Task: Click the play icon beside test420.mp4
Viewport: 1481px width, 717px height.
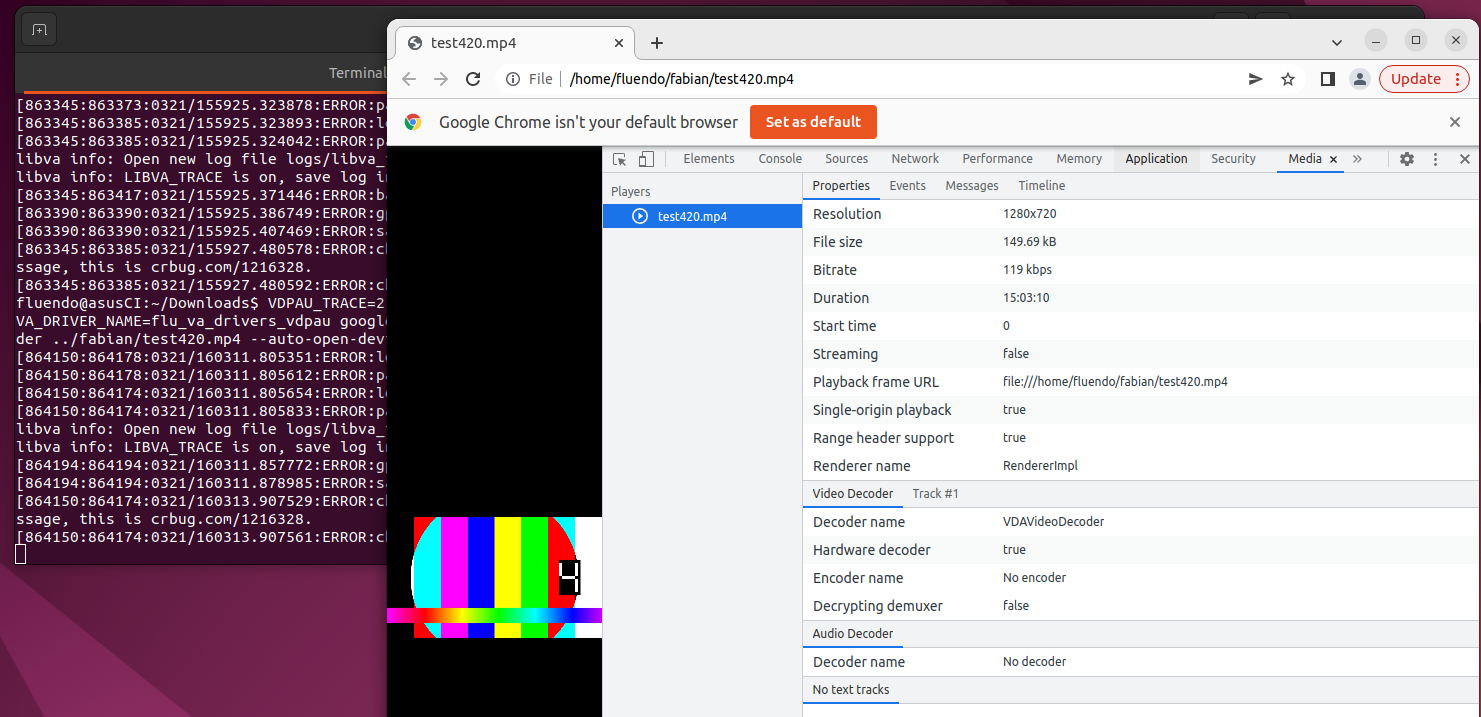Action: click(x=639, y=216)
